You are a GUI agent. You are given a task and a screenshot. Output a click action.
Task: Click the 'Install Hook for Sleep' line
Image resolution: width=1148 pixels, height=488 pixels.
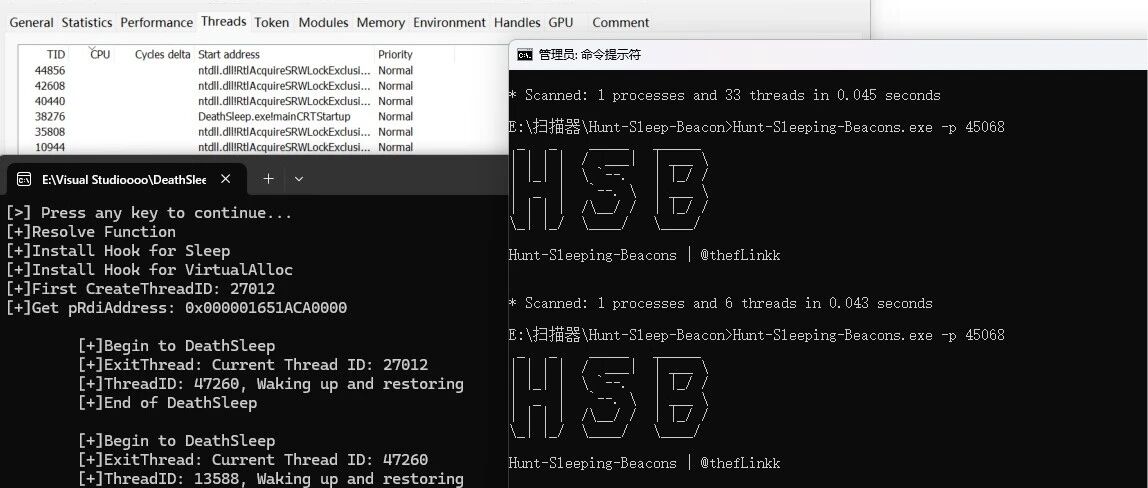click(x=118, y=251)
